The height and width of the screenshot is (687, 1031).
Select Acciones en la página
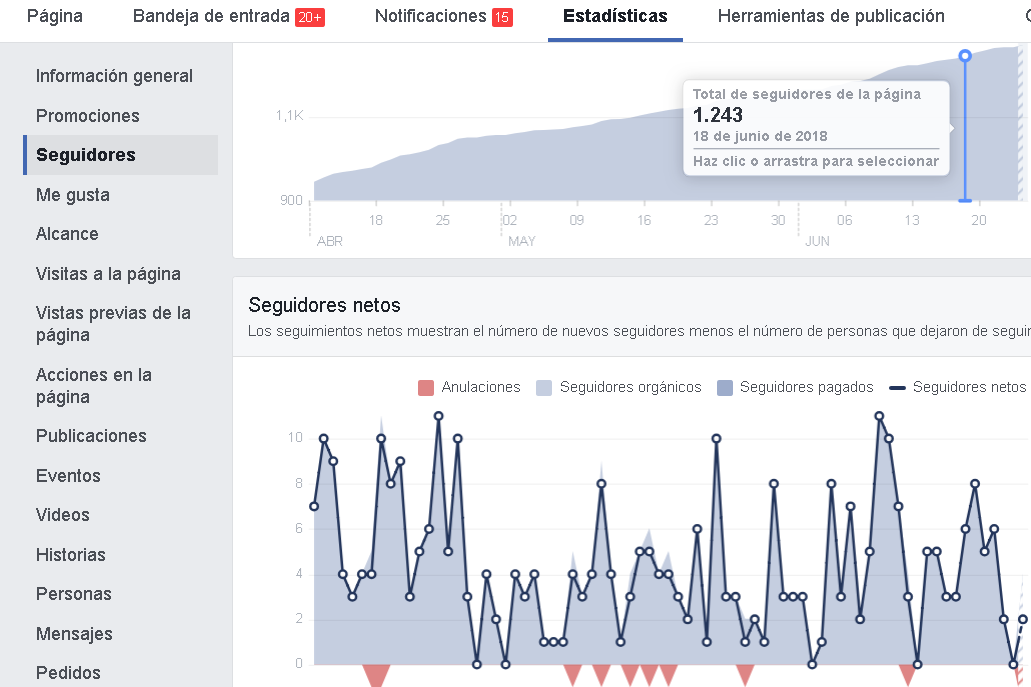[94, 386]
